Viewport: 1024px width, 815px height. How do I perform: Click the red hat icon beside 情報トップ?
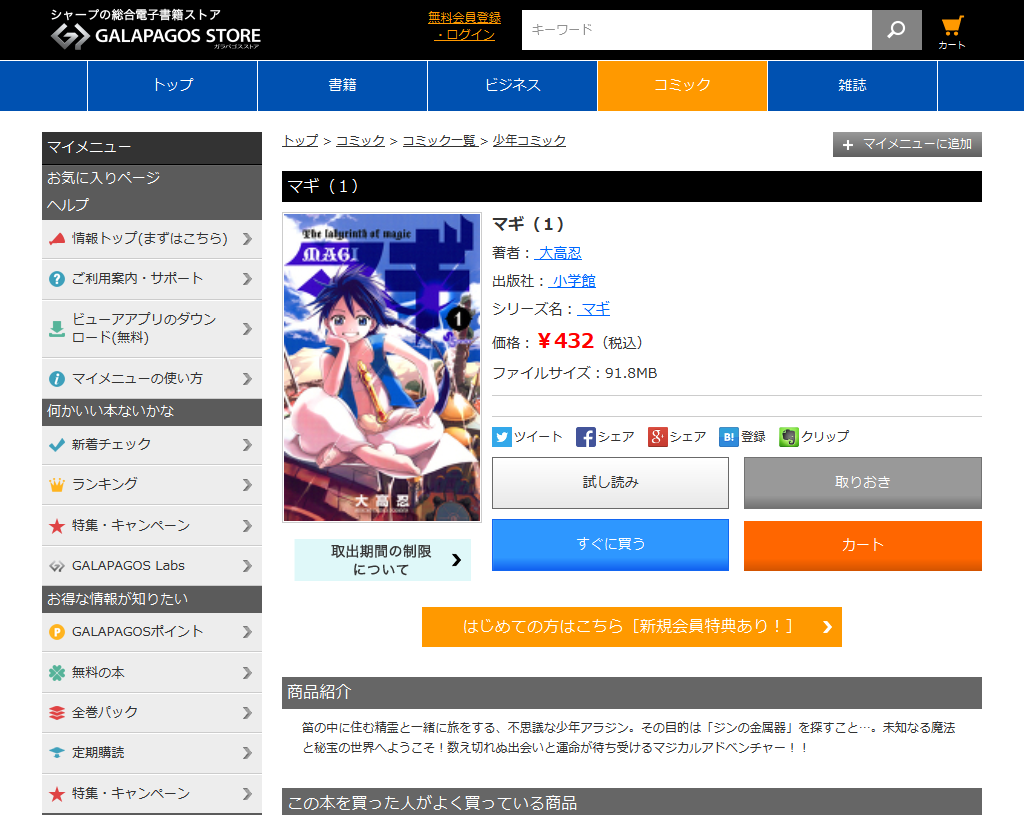click(x=57, y=238)
